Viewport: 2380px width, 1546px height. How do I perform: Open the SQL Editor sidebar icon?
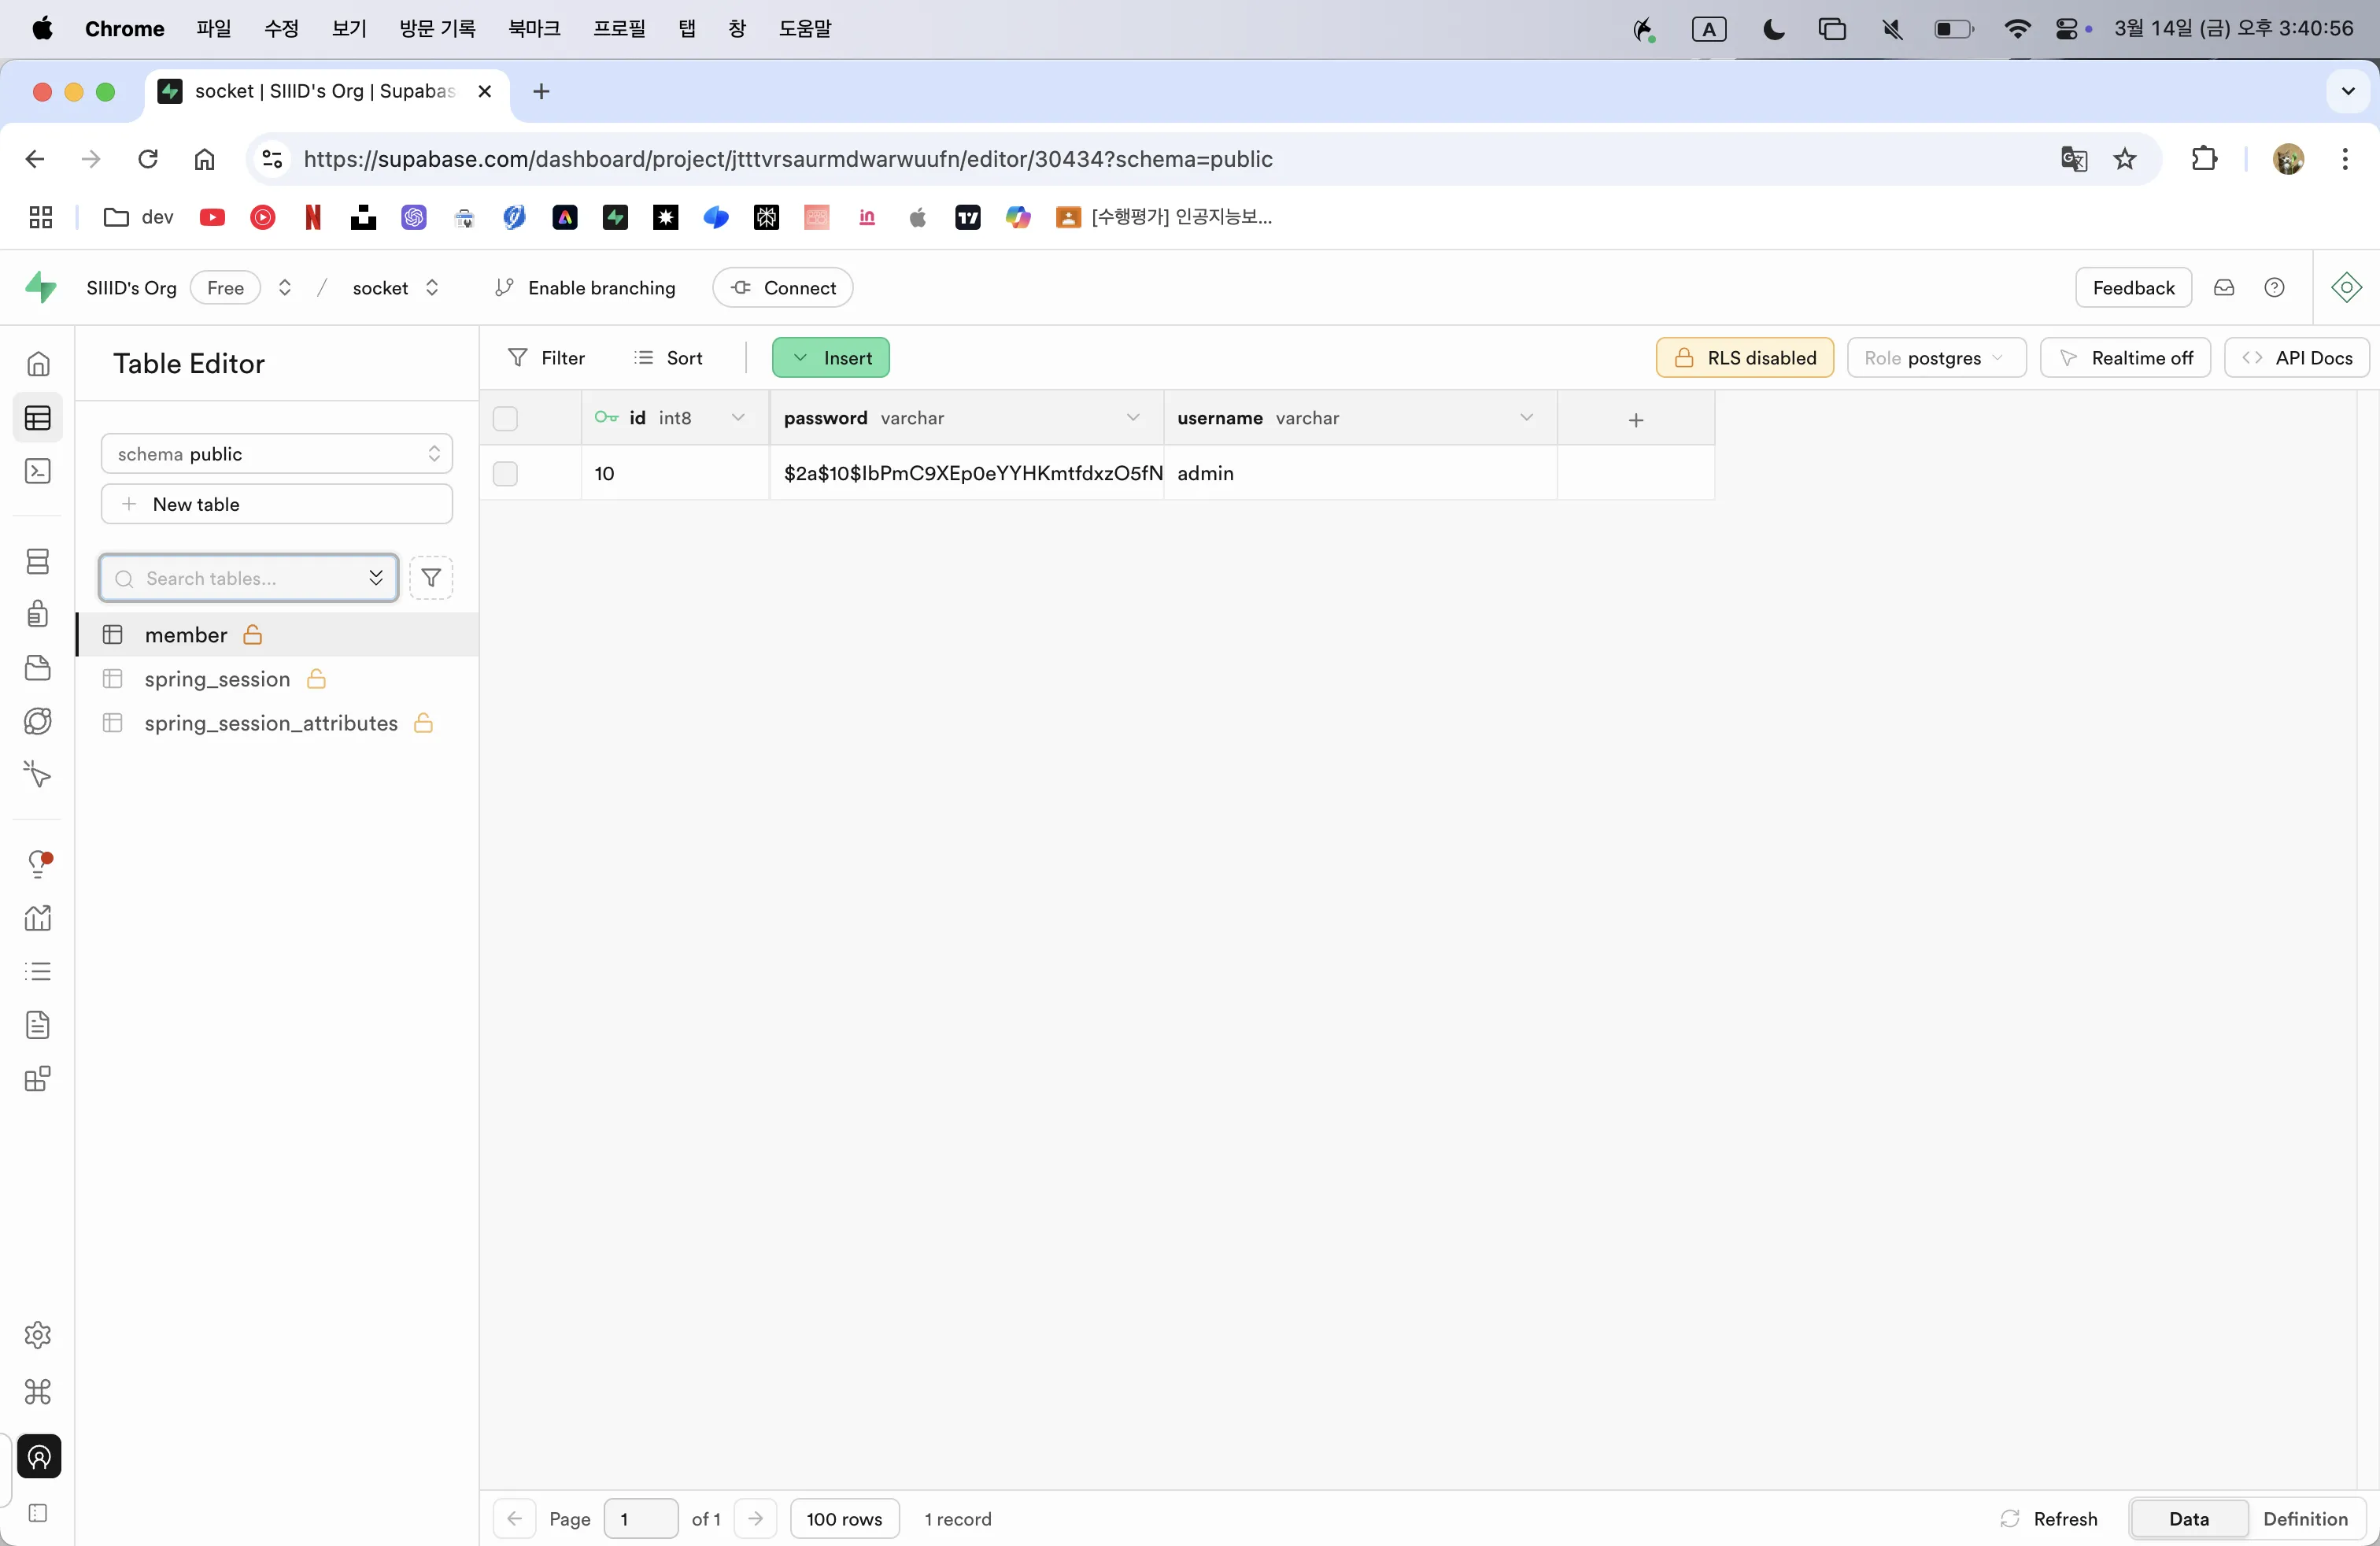pyautogui.click(x=38, y=471)
